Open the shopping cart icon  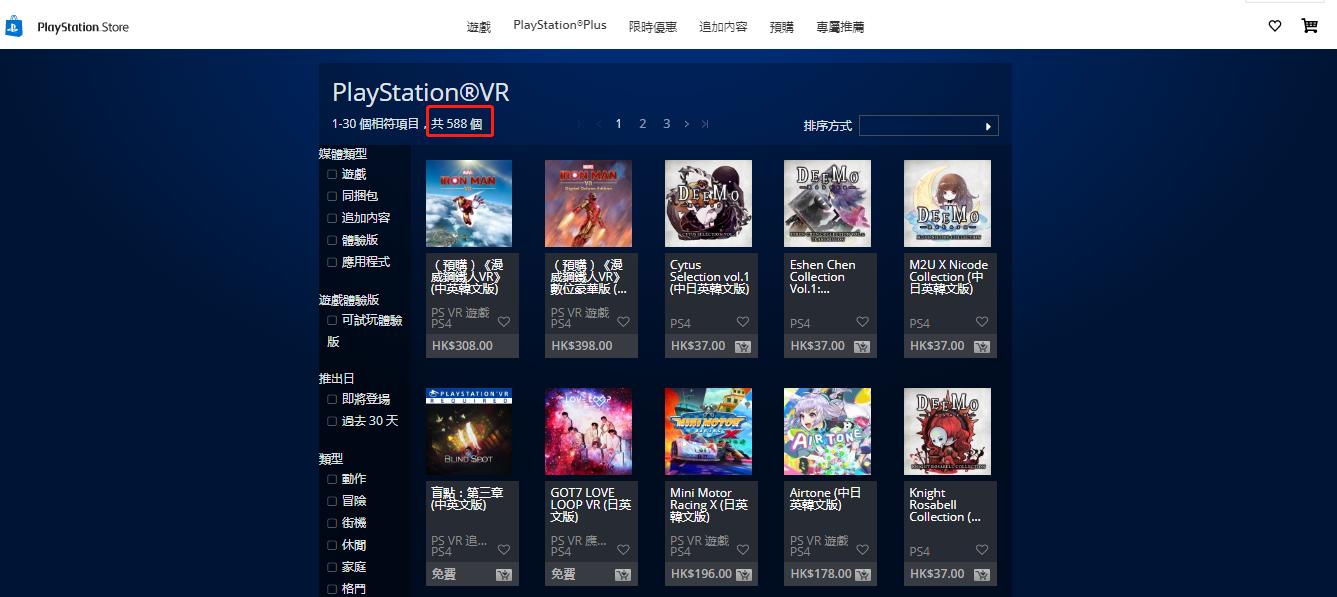click(1309, 25)
